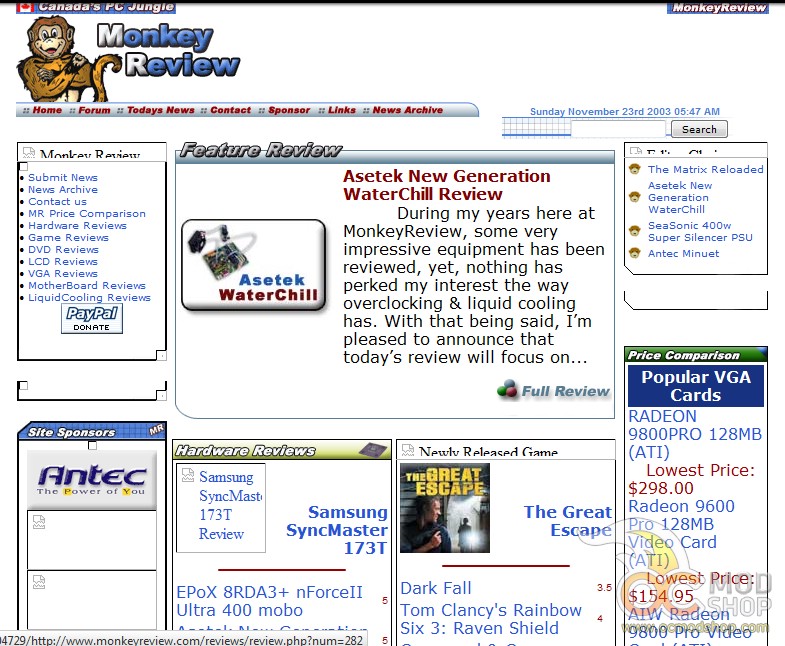Open News Archive in the top navigation bar
This screenshot has width=785, height=646.
click(x=408, y=110)
